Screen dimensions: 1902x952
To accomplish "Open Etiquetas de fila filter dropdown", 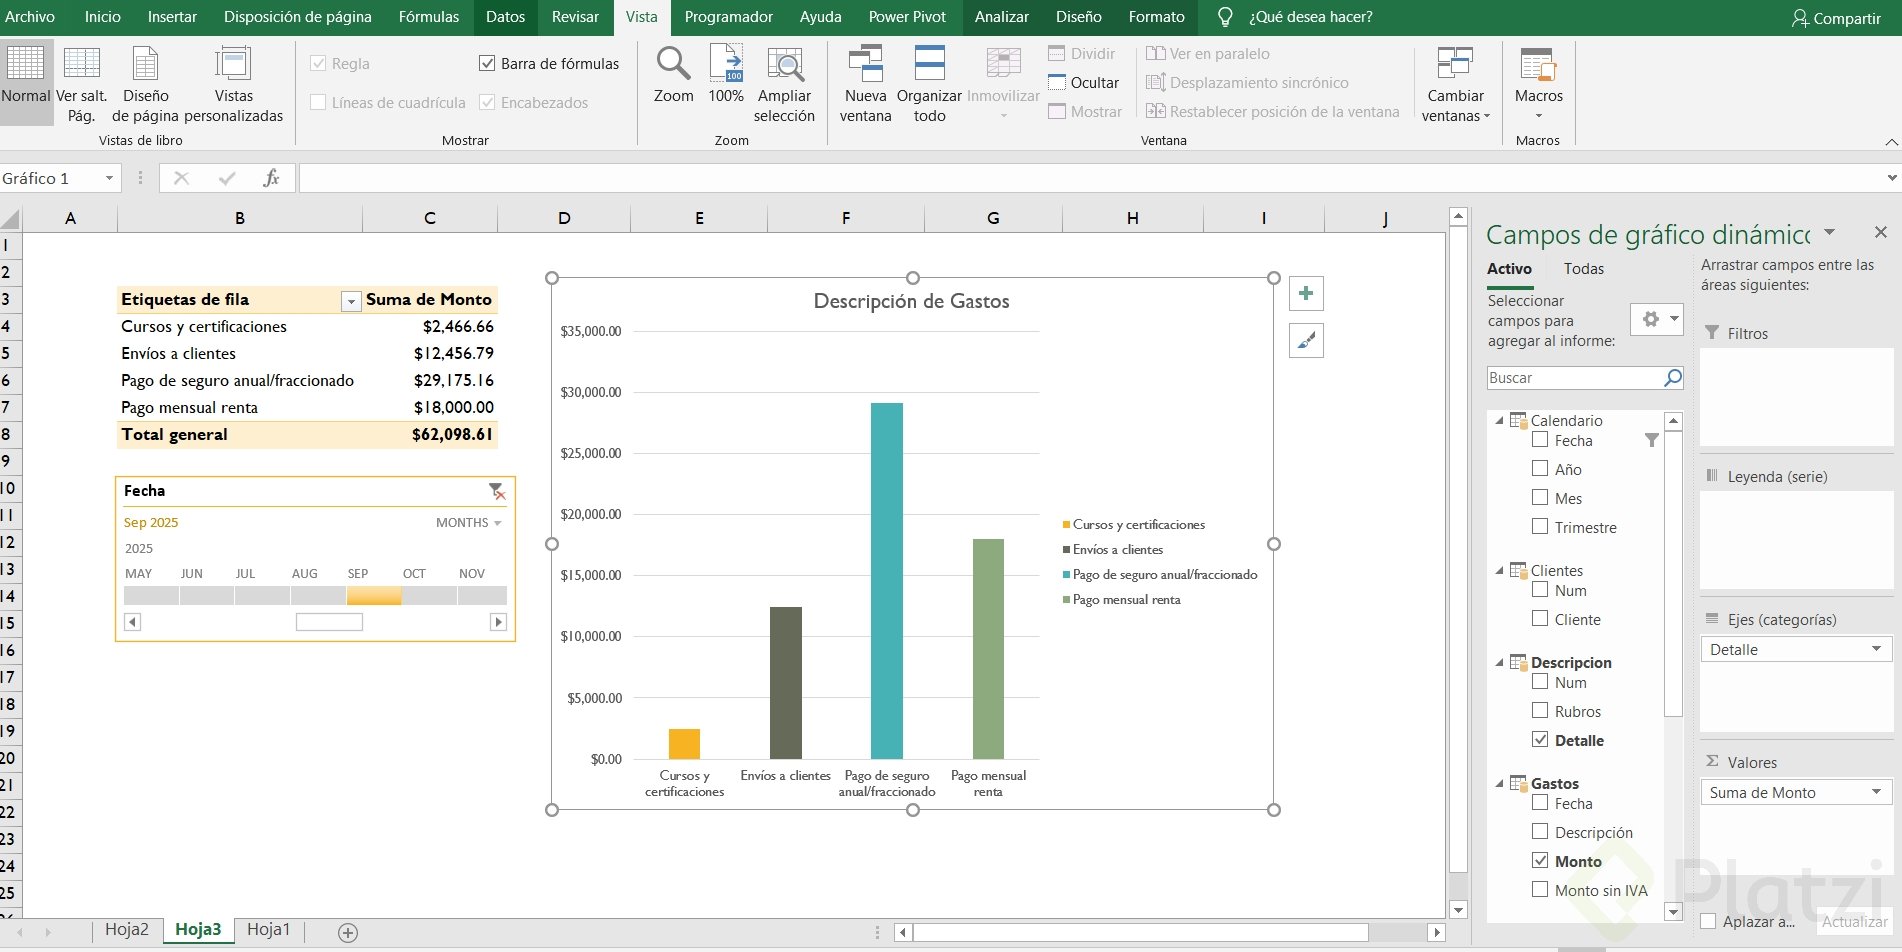I will point(350,301).
